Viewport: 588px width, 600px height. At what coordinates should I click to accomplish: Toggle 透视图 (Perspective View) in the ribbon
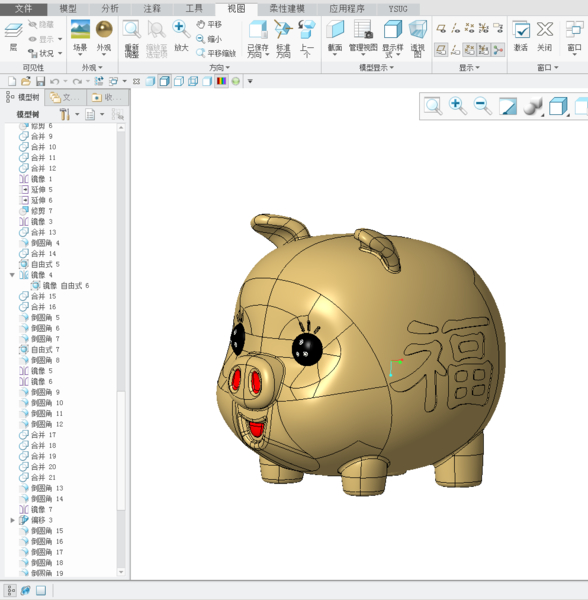pyautogui.click(x=417, y=39)
